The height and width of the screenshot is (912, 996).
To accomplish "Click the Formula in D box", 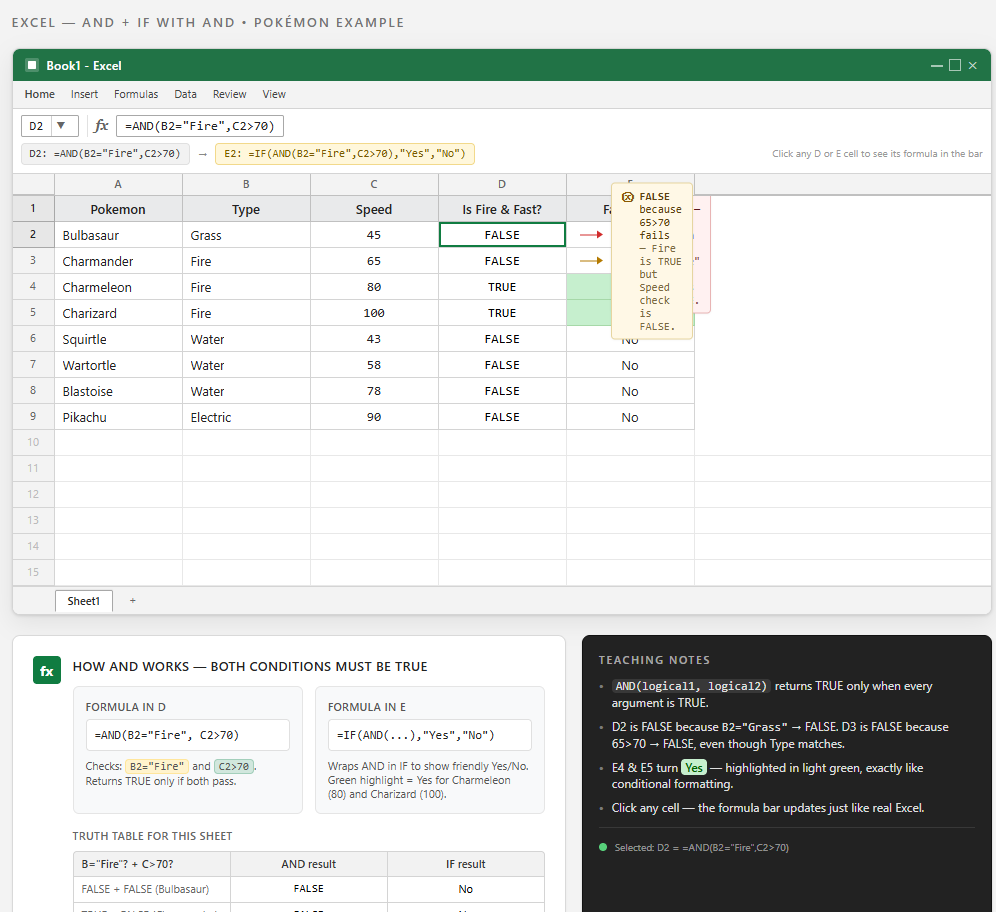I will [187, 735].
